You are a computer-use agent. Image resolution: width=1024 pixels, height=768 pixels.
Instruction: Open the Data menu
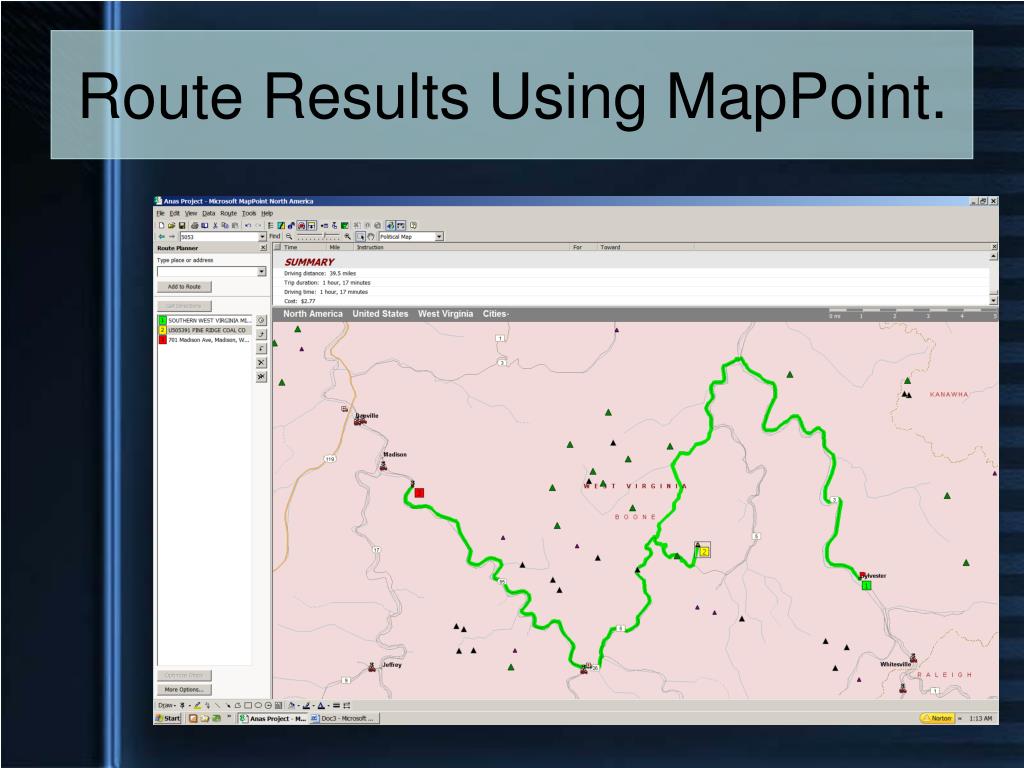tap(208, 213)
